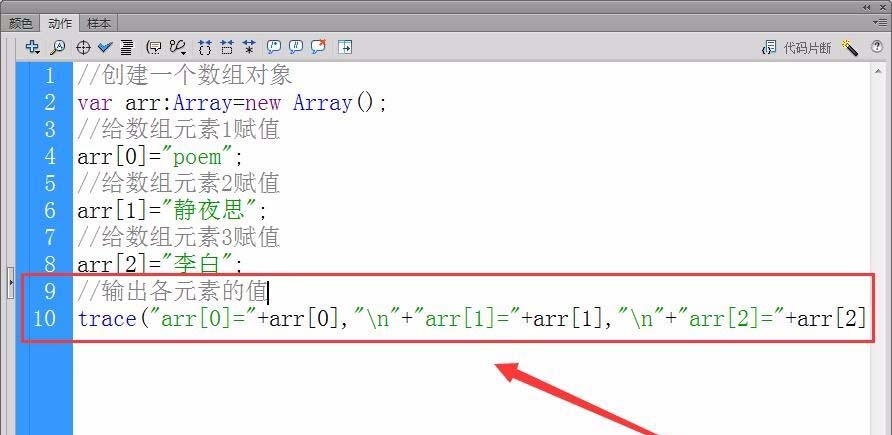Screen dimensions: 892x435
Task: Click comment //给数组元素1赋值
Action: tap(179, 130)
